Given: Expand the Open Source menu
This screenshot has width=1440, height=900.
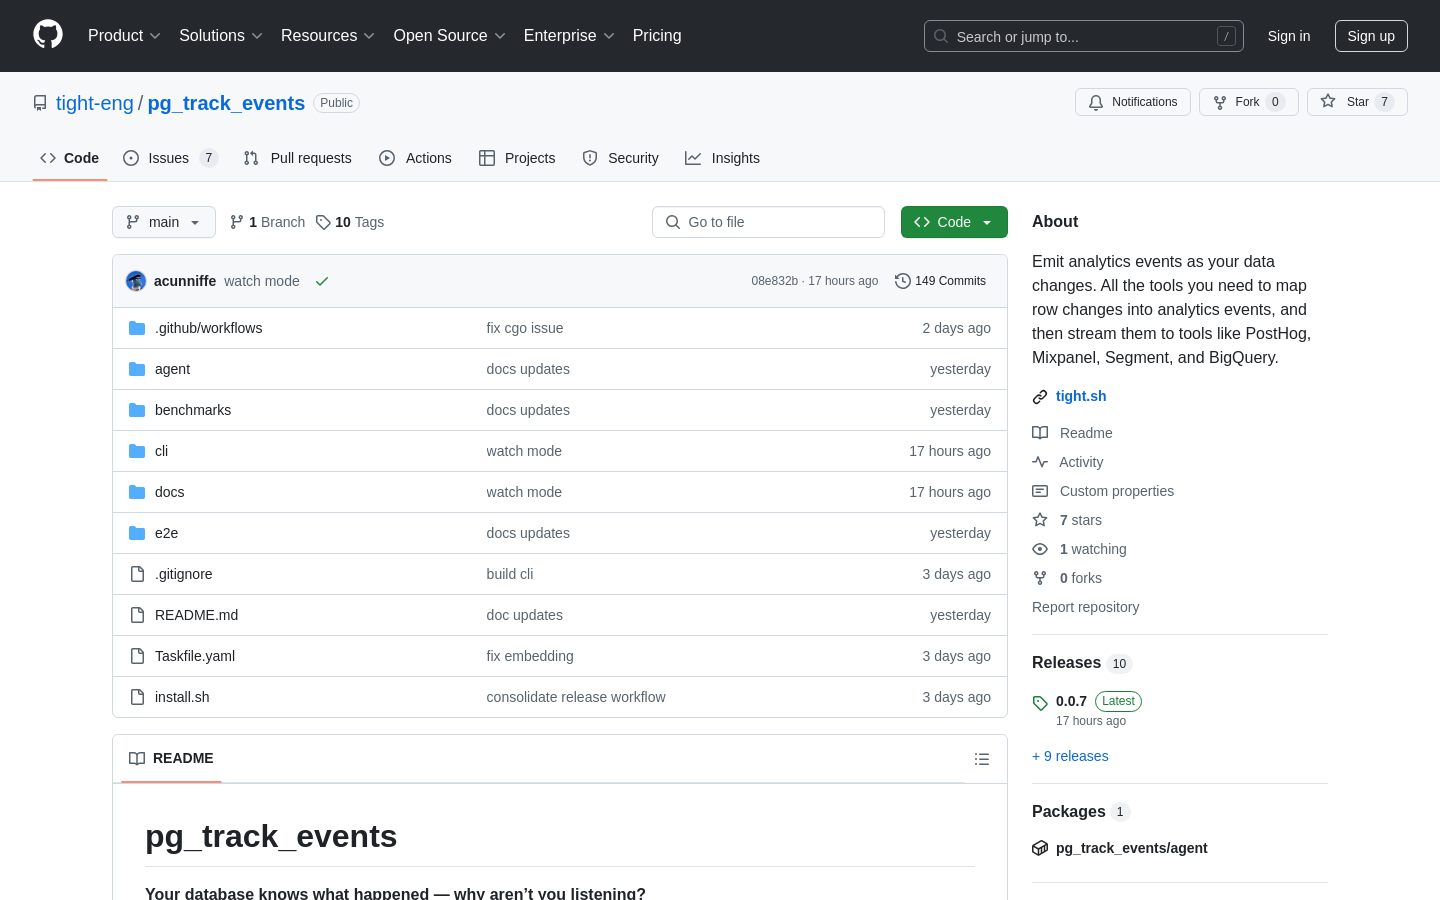Looking at the screenshot, I should coord(450,36).
